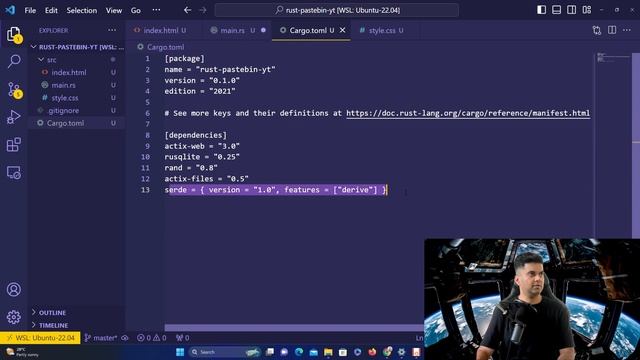Click the editor vertical scrollbar

tap(636, 145)
